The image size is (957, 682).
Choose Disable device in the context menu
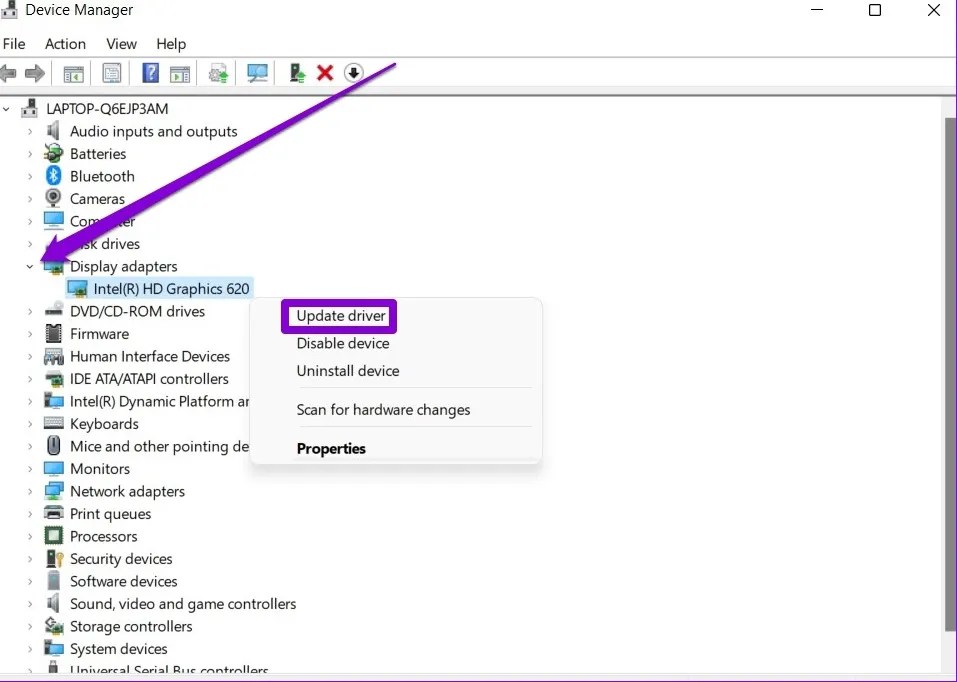point(342,343)
